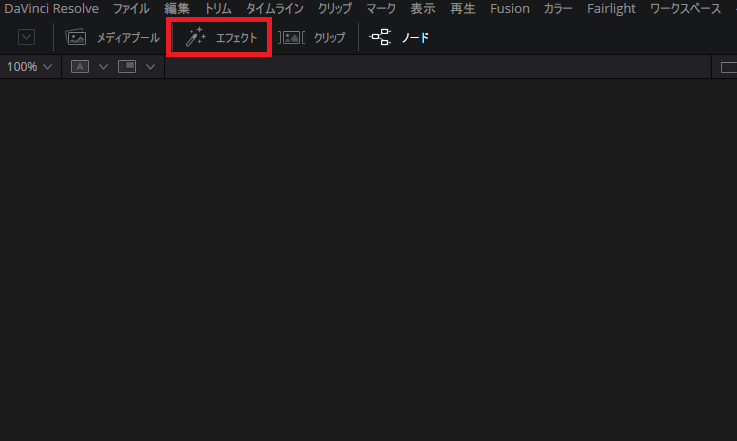Open the メディアプール (Media Pool) panel icon
Image resolution: width=737 pixels, height=441 pixels.
pyautogui.click(x=76, y=38)
